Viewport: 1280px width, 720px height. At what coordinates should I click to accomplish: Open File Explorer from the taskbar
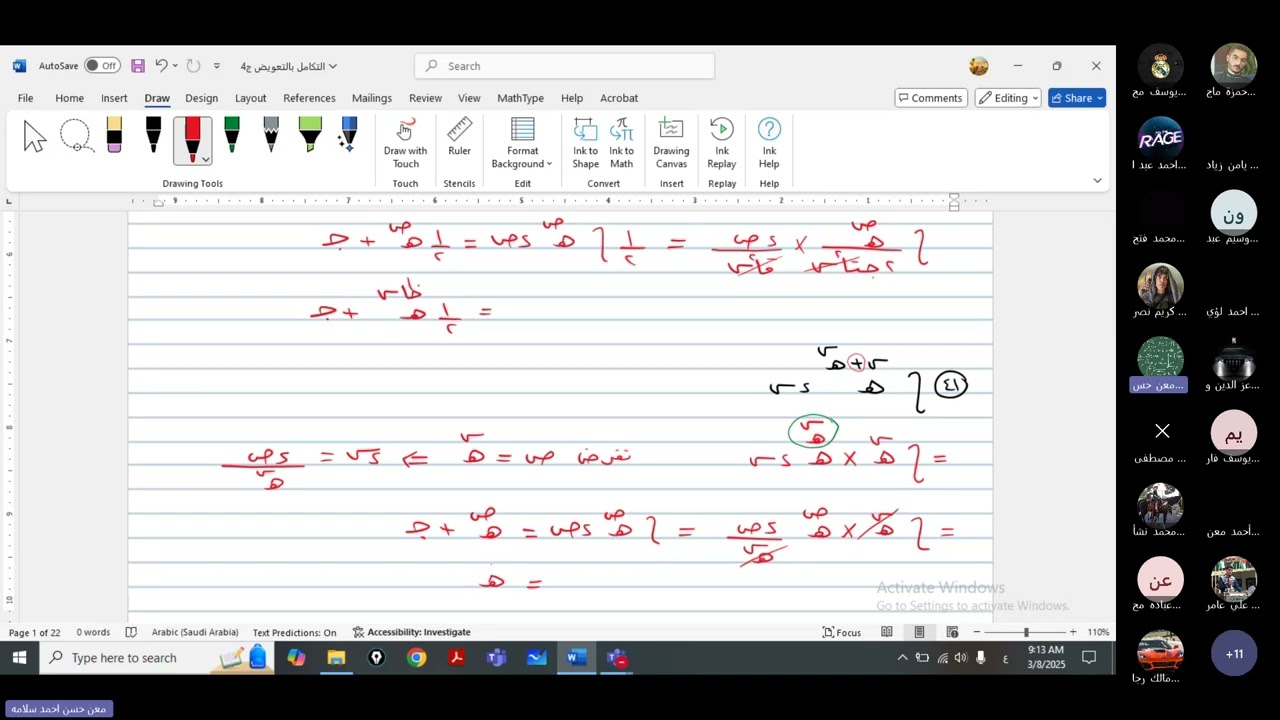tap(336, 657)
